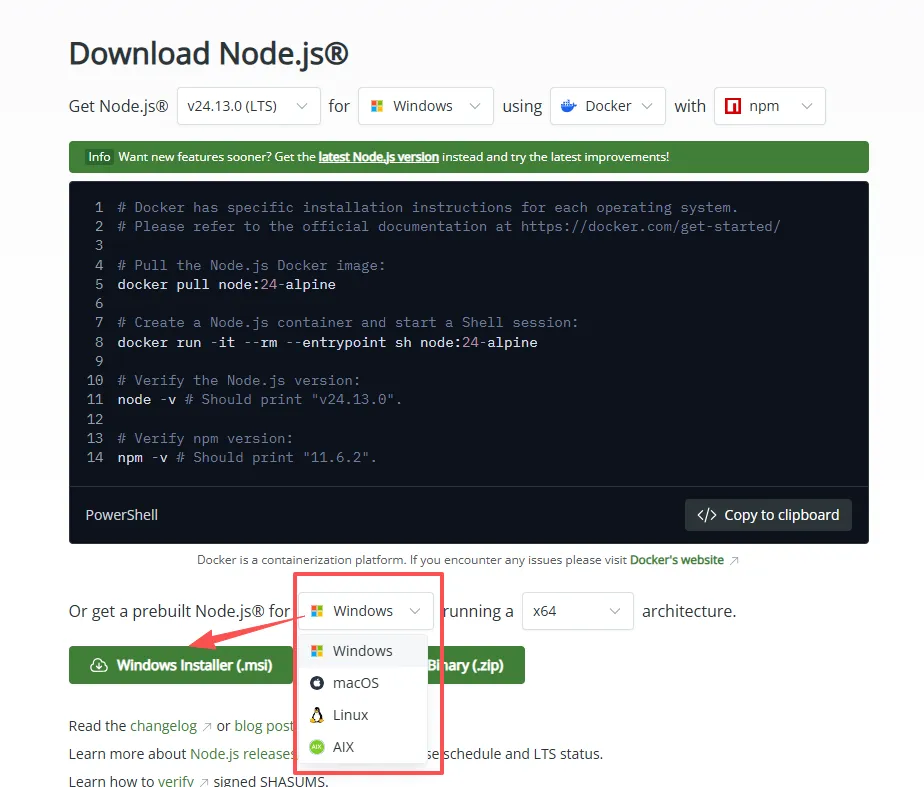Open the latest Node.js version link
The width and height of the screenshot is (924, 787).
pyautogui.click(x=378, y=157)
